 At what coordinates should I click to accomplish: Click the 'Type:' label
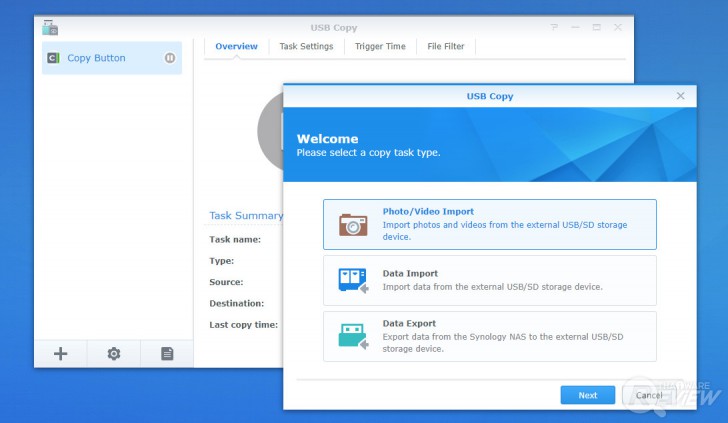(221, 261)
